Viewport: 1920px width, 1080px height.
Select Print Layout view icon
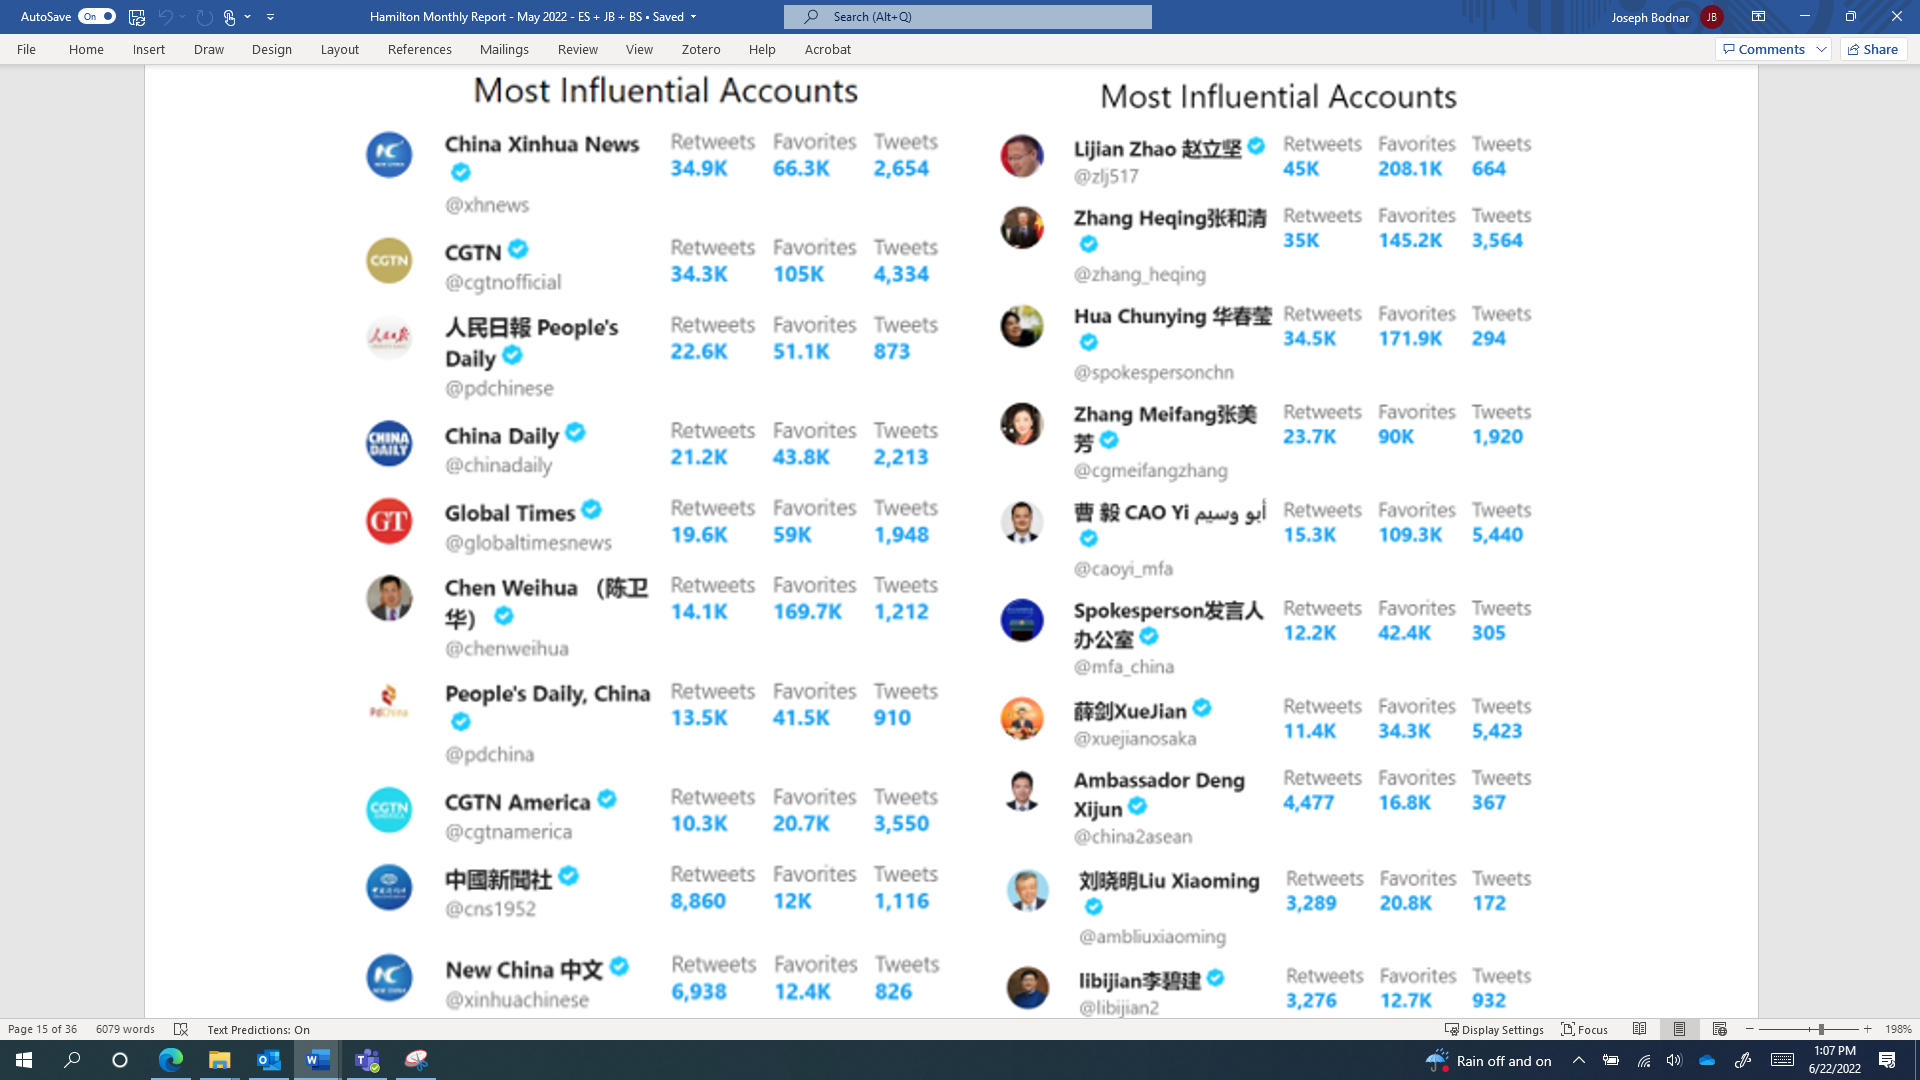point(1679,1029)
